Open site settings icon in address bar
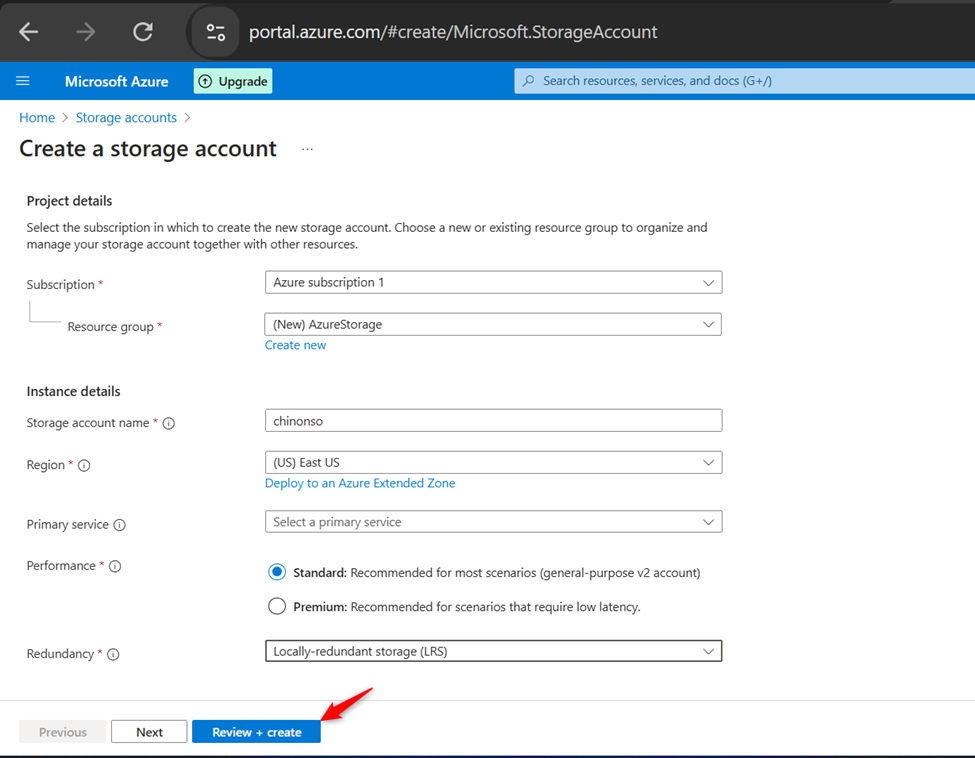The width and height of the screenshot is (975, 758). coord(216,32)
